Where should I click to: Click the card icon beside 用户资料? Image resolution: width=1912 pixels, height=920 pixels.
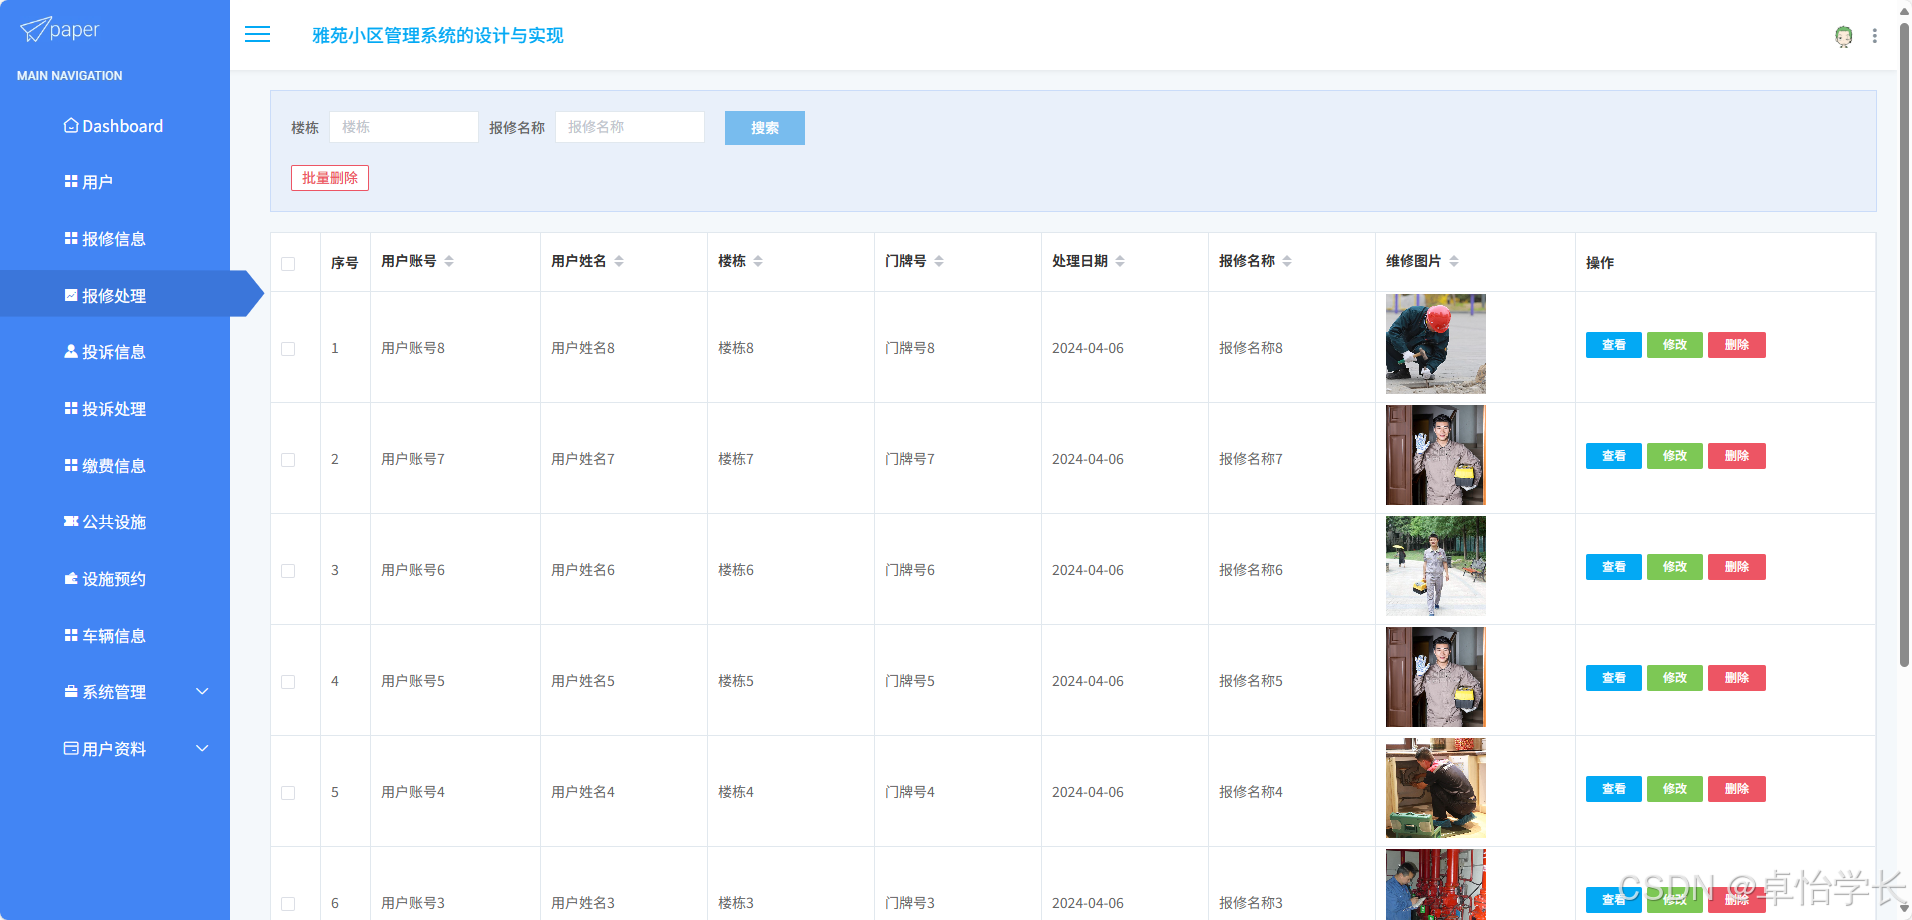[71, 749]
